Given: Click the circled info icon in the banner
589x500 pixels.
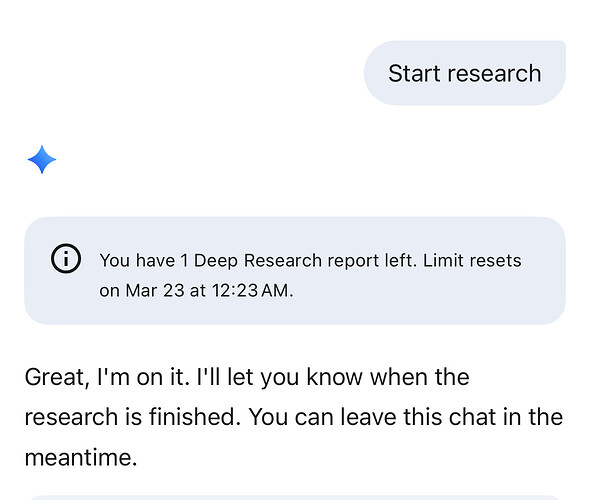Looking at the screenshot, I should [x=66, y=258].
